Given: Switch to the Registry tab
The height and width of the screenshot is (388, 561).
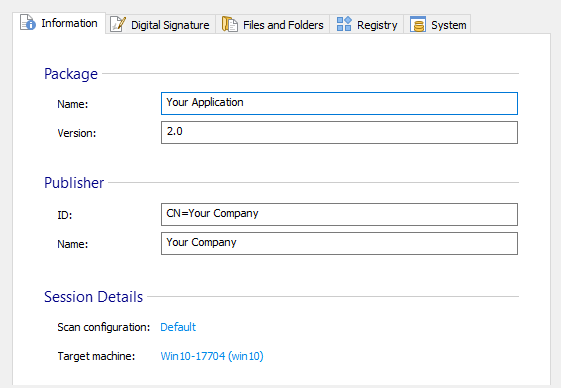Looking at the screenshot, I should click(x=367, y=24).
